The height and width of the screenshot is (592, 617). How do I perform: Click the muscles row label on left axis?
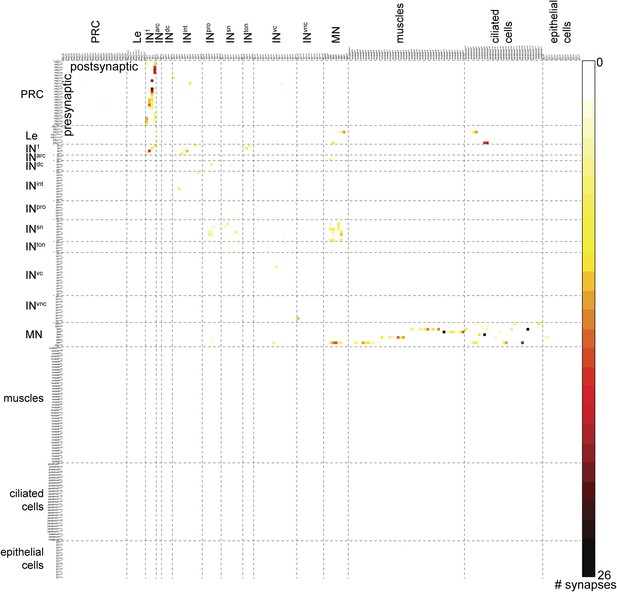click(24, 398)
